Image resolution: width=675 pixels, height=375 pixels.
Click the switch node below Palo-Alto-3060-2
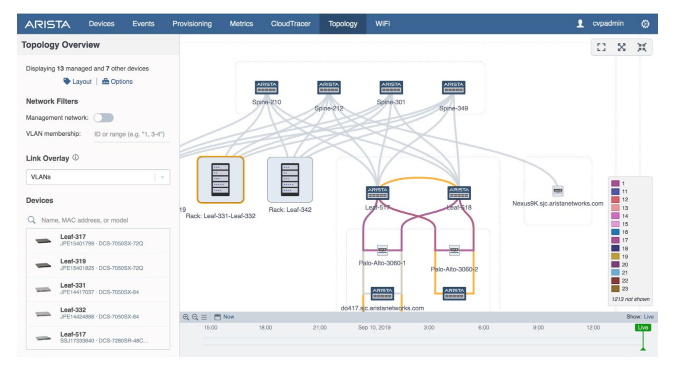[454, 293]
